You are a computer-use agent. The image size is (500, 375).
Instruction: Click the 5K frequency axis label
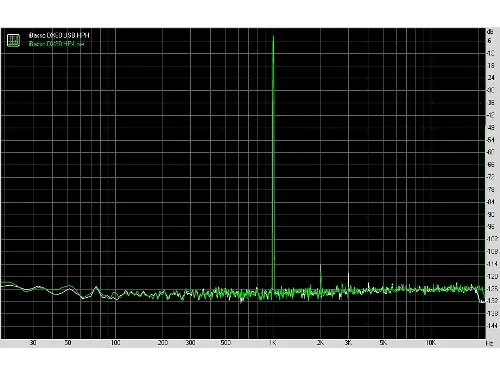click(x=383, y=343)
